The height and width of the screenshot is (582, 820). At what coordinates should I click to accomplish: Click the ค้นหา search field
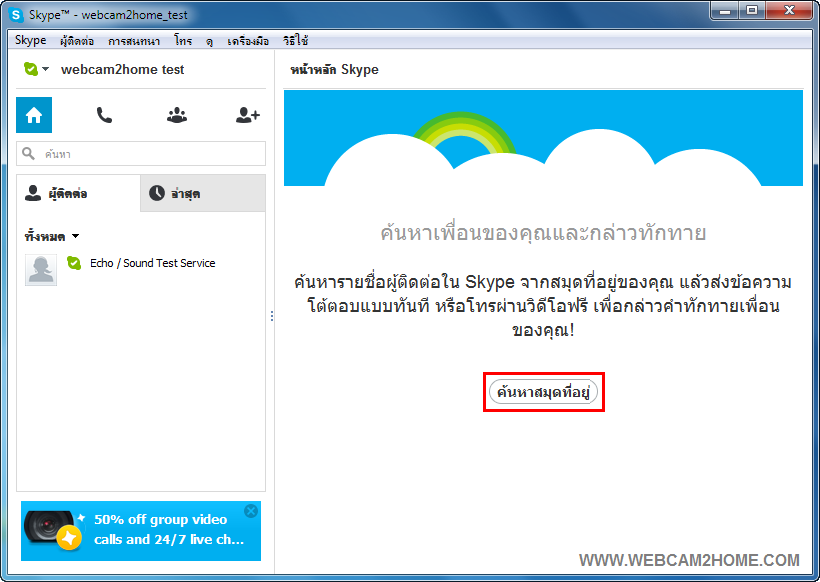coord(150,154)
